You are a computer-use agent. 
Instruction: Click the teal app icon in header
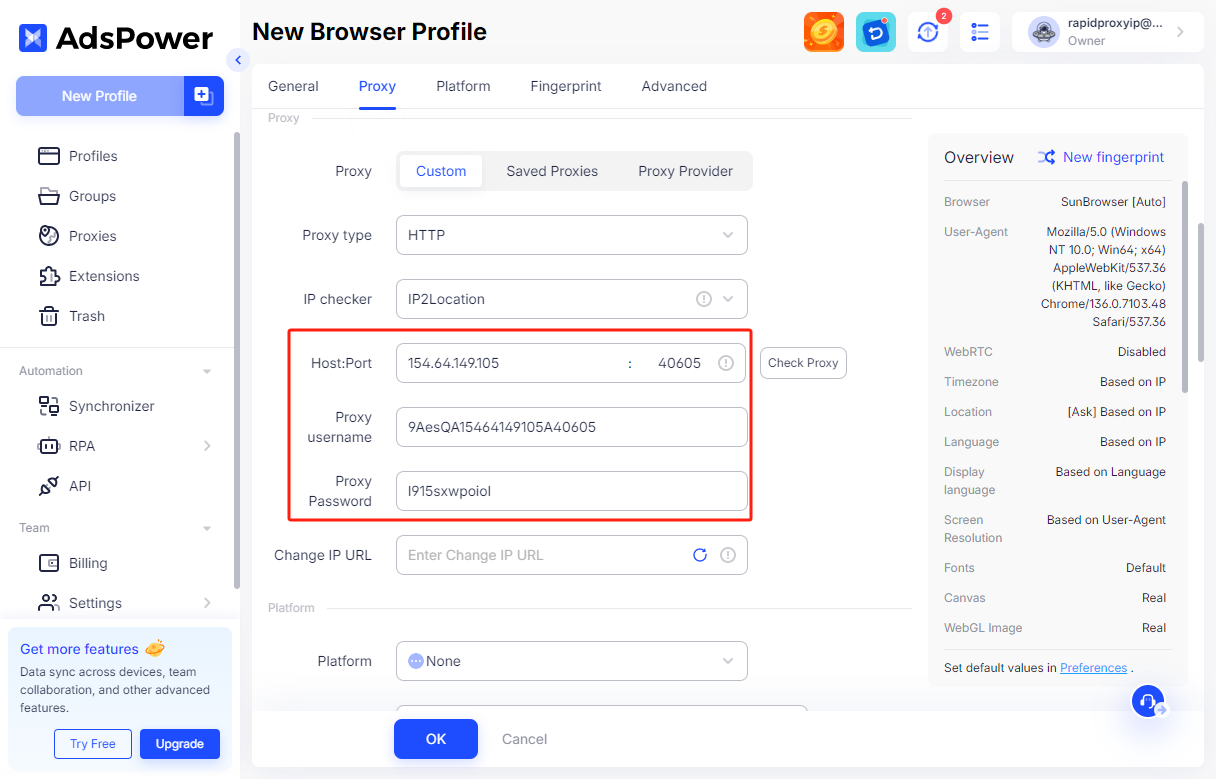tap(876, 32)
